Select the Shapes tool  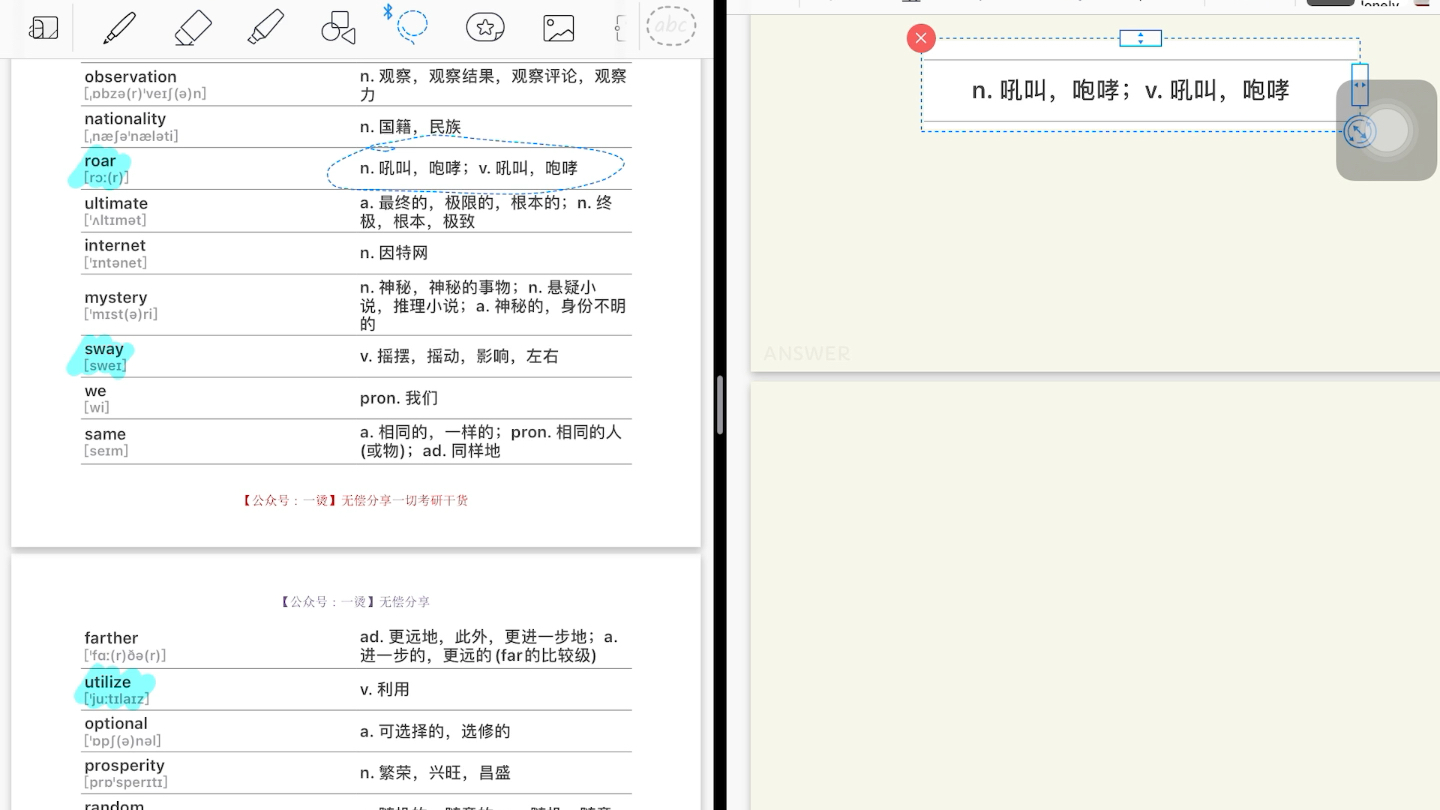click(338, 28)
